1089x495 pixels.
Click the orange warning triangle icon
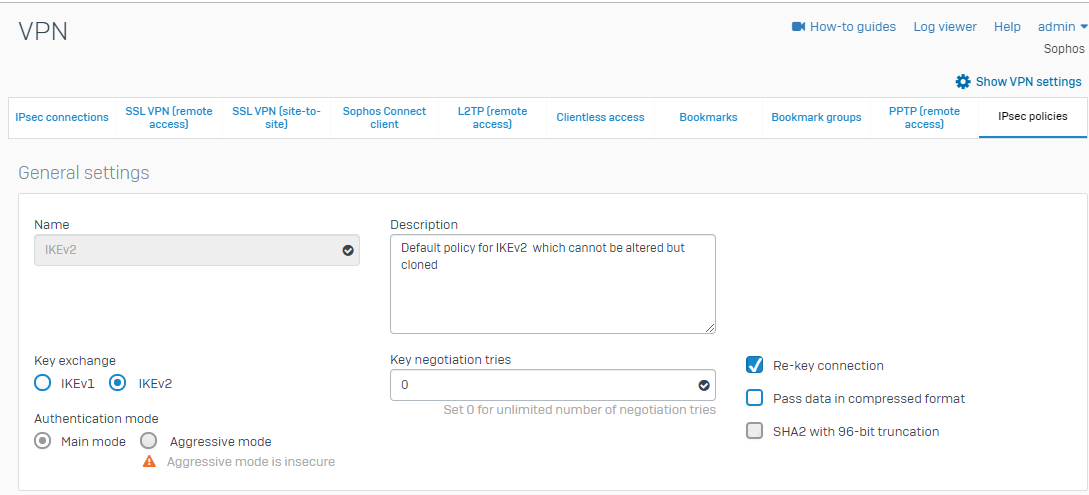click(x=149, y=462)
